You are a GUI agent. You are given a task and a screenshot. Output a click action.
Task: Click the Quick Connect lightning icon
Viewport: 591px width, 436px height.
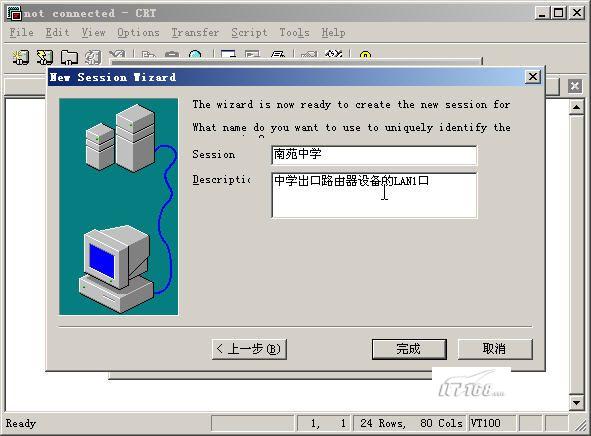[x=44, y=57]
